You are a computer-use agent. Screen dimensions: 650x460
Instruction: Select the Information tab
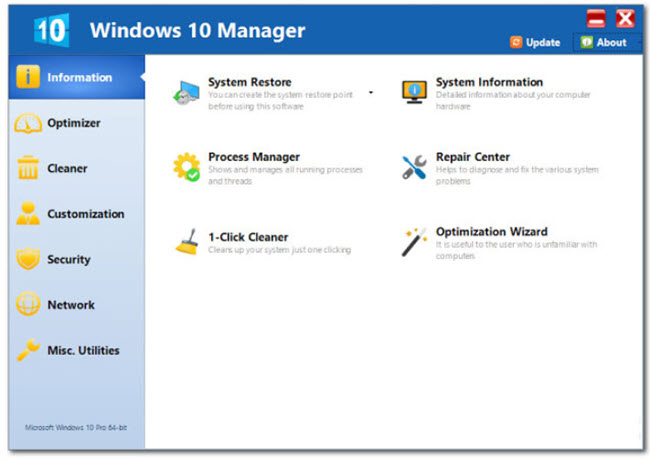point(79,77)
